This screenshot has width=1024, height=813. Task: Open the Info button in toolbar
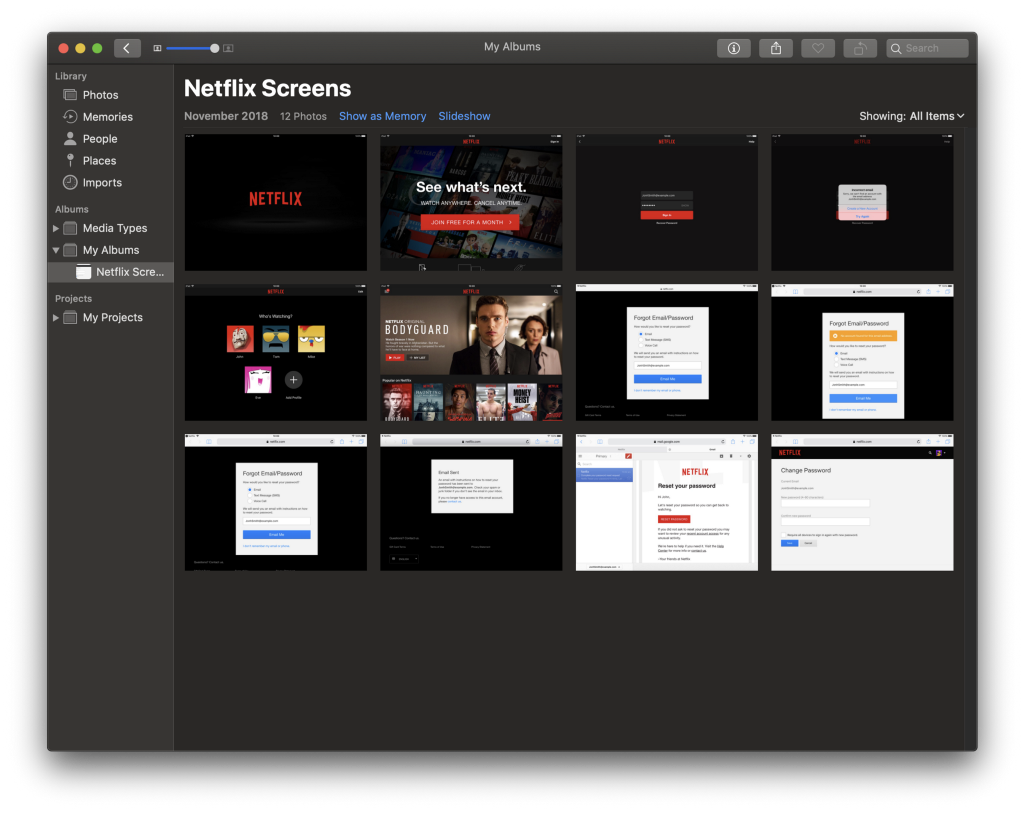[733, 48]
